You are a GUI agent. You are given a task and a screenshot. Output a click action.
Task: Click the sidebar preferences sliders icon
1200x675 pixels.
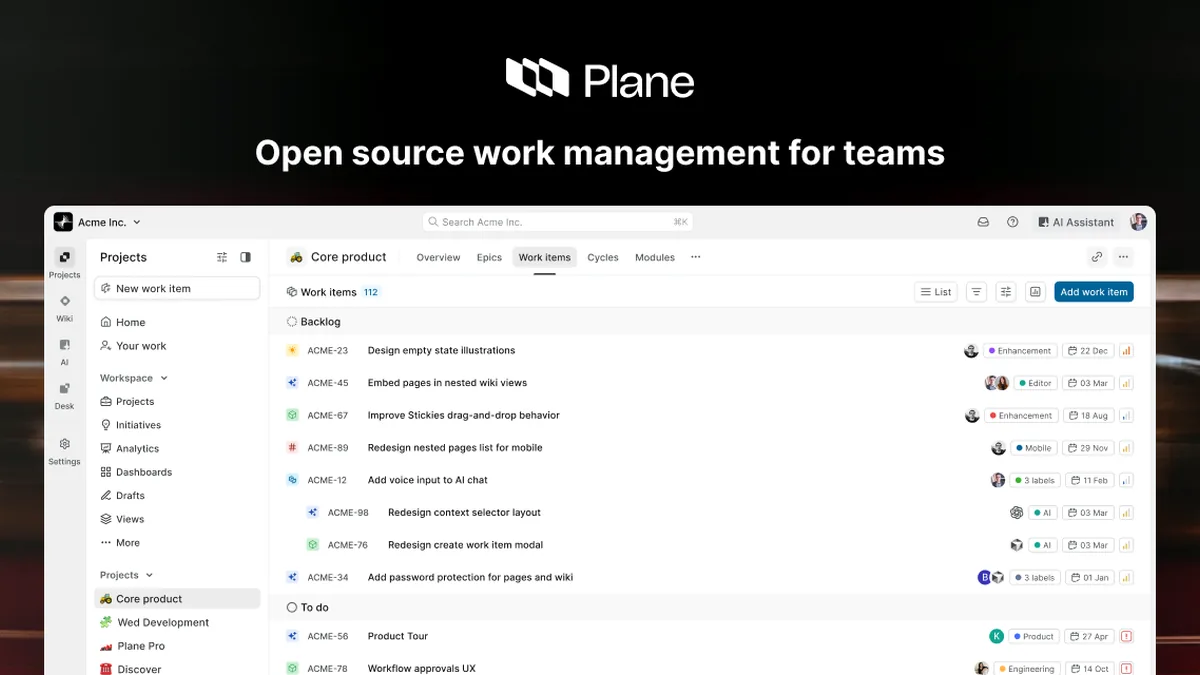click(x=222, y=257)
